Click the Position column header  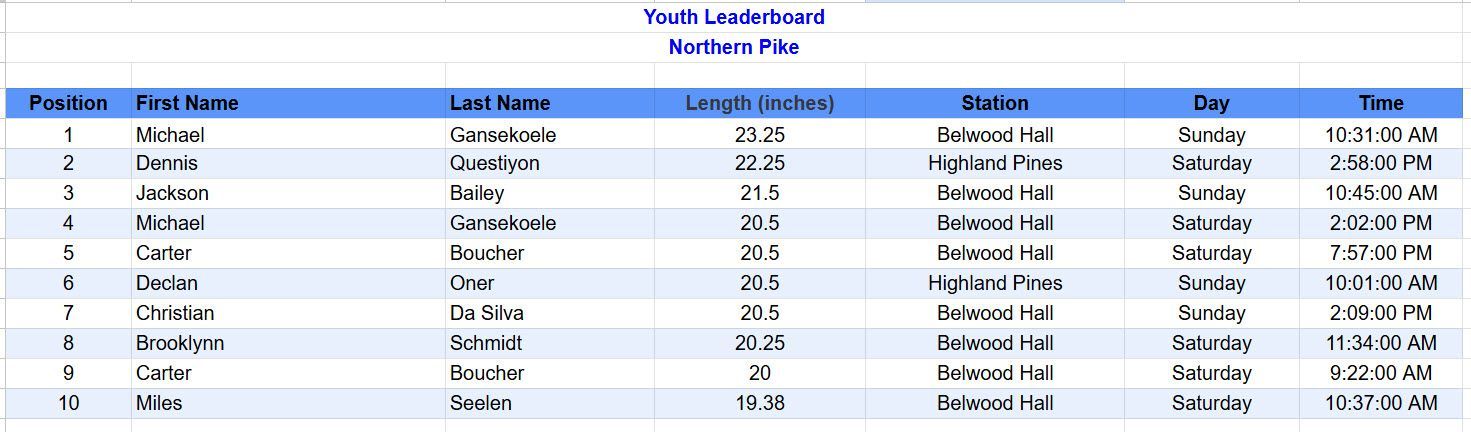point(68,103)
